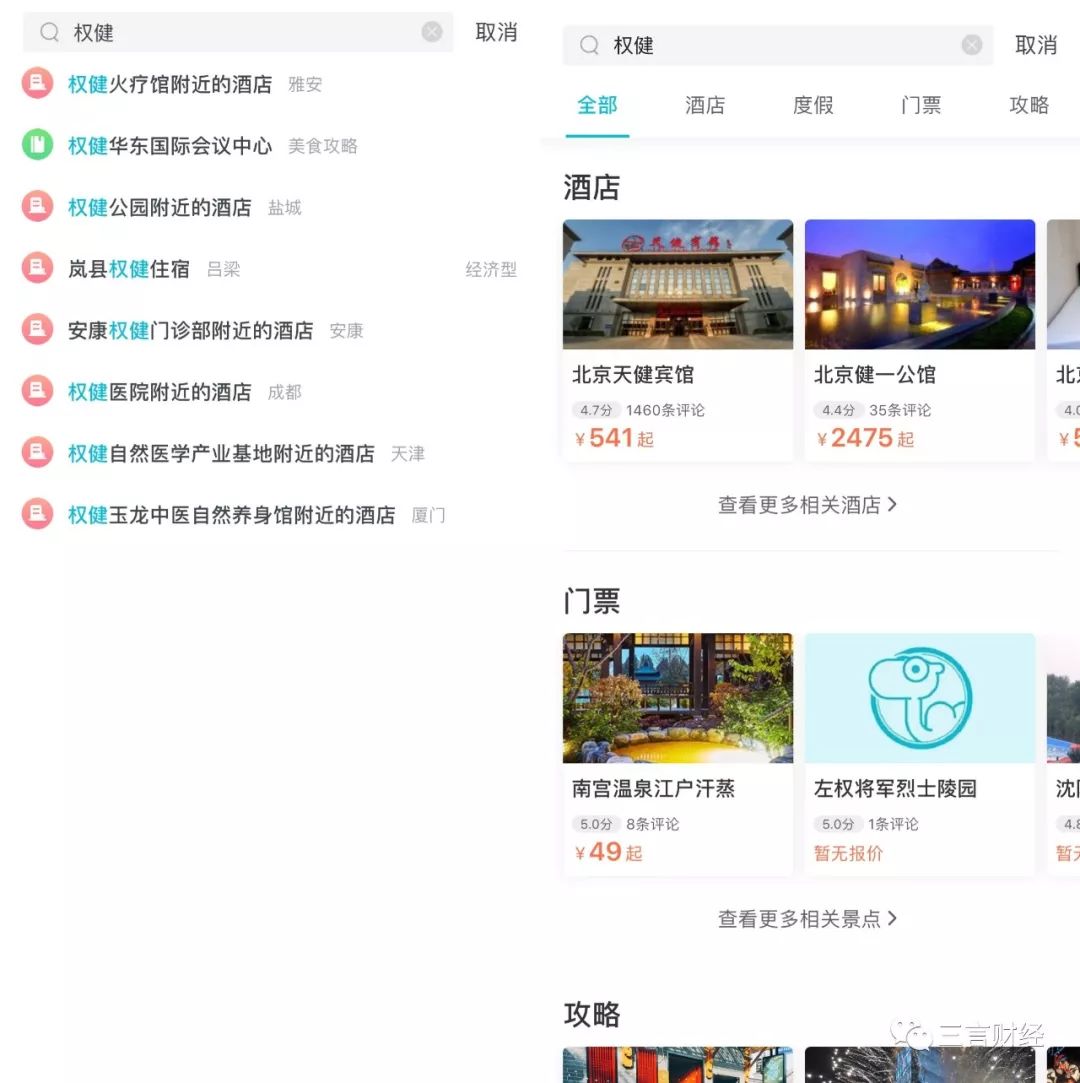Click hotel icon beside 权健自然医学产业基地附近的酒店
Screen dimensions: 1080x1083
[x=37, y=452]
